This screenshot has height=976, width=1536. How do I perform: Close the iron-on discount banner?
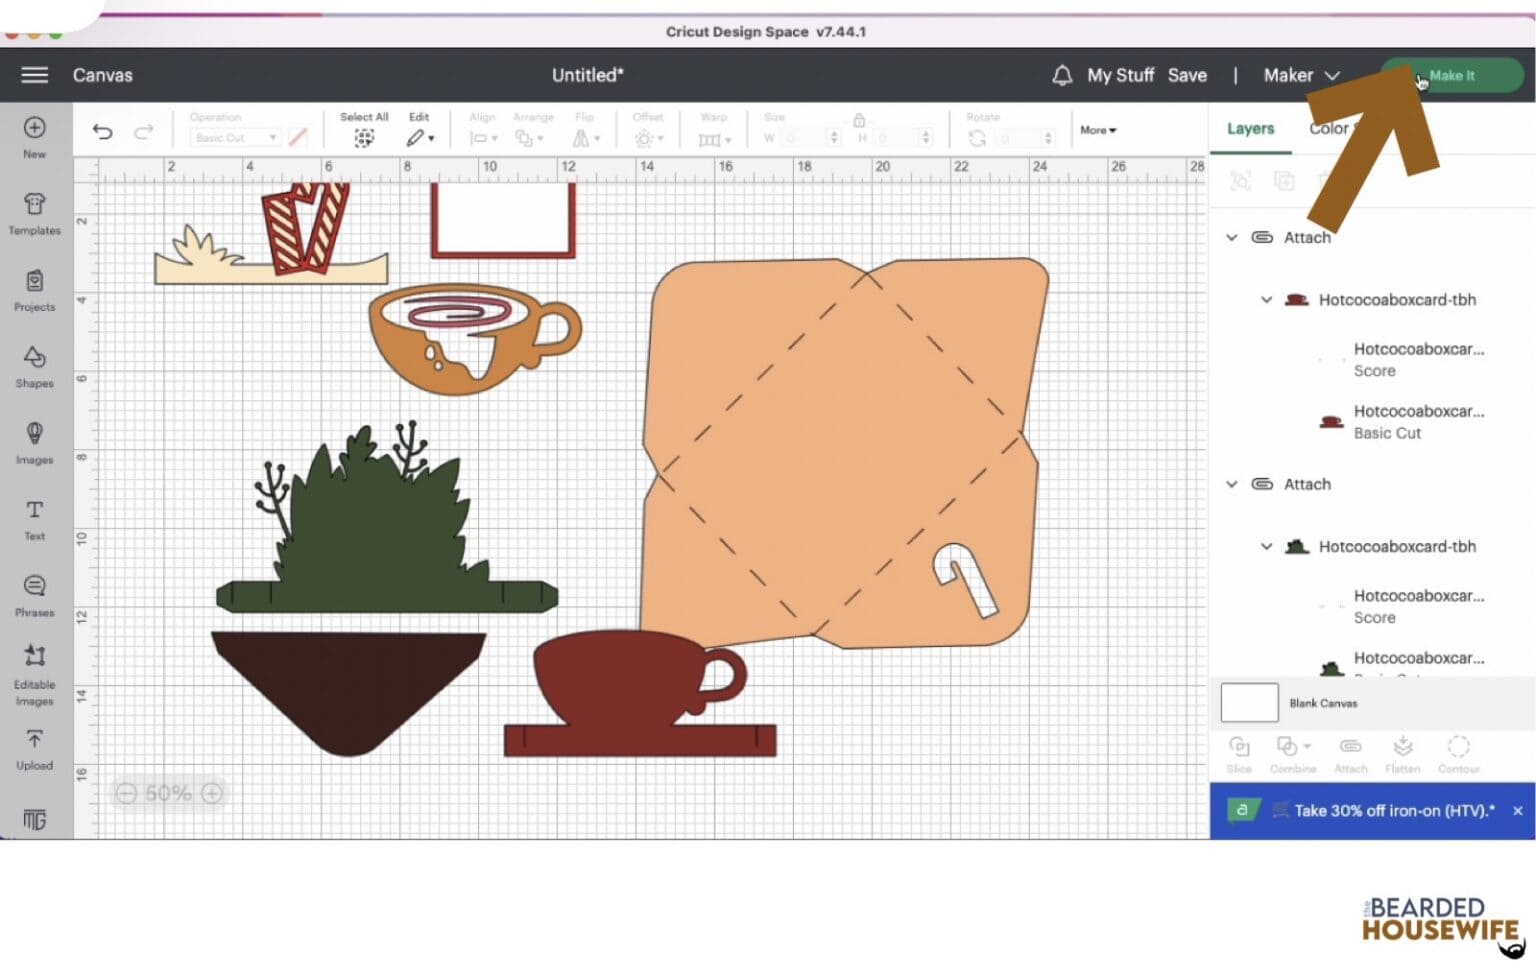tap(1517, 811)
